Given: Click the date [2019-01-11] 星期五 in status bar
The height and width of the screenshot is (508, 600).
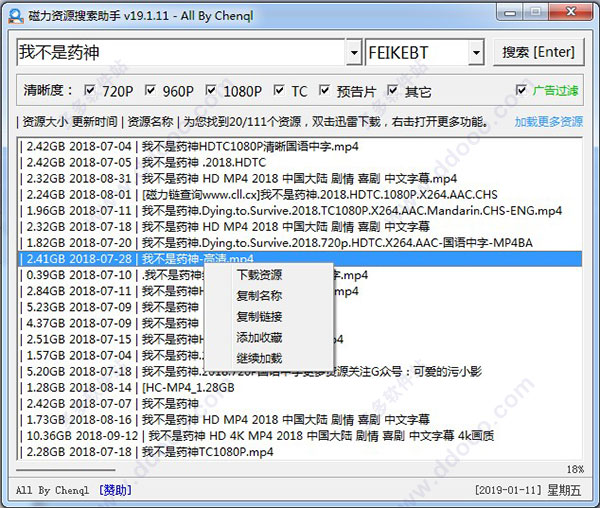Looking at the screenshot, I should [528, 490].
